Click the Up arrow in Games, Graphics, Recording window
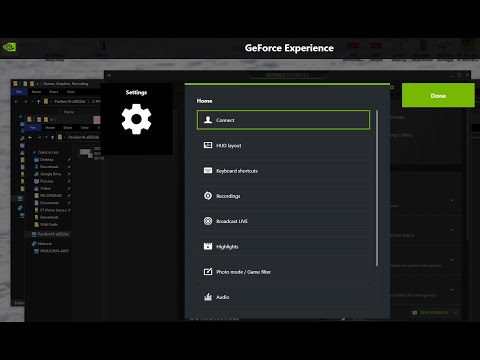 (x=39, y=101)
